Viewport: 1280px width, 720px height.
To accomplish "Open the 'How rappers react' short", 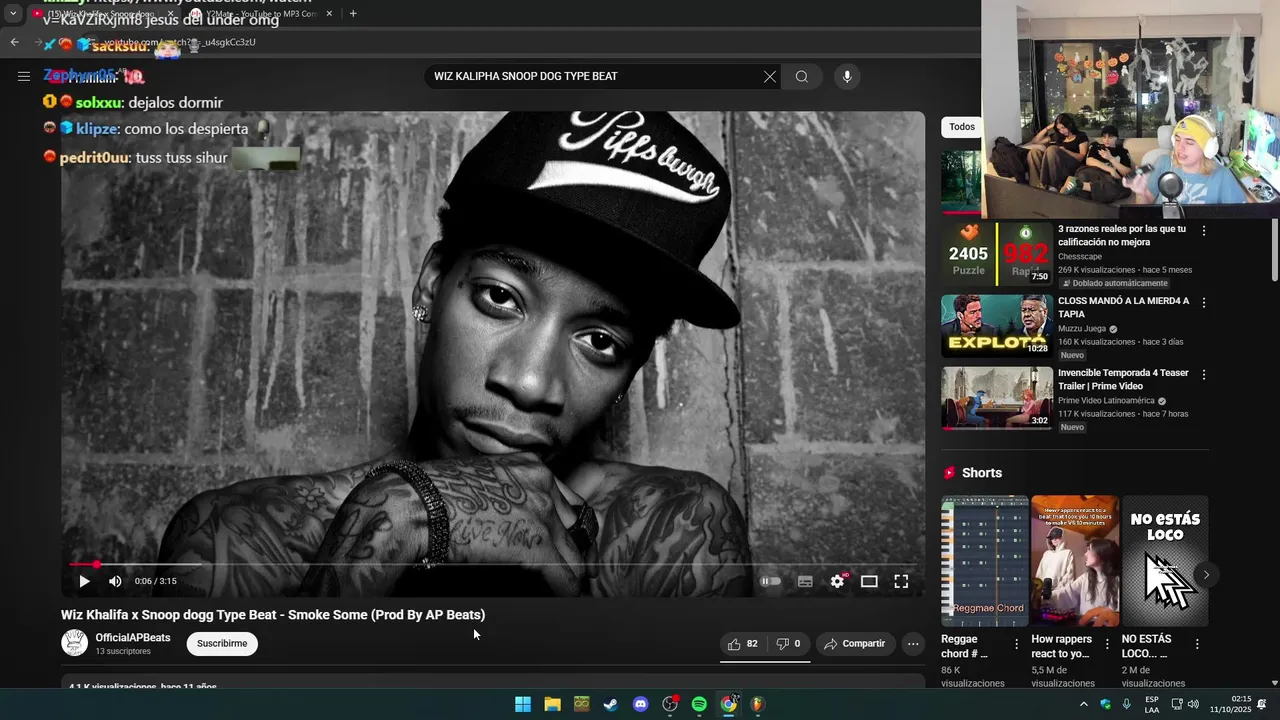I will click(1075, 561).
